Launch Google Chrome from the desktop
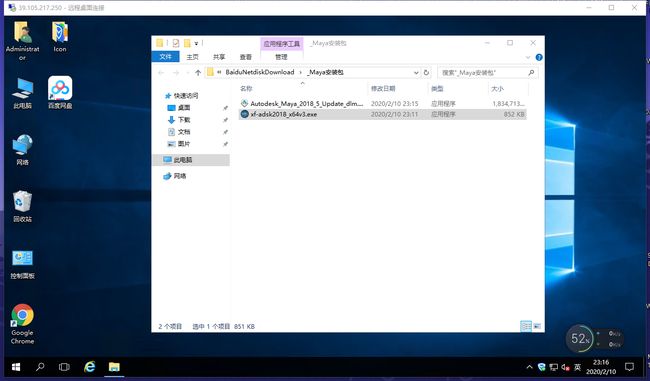Viewport: 650px width, 381px height. pos(22,324)
